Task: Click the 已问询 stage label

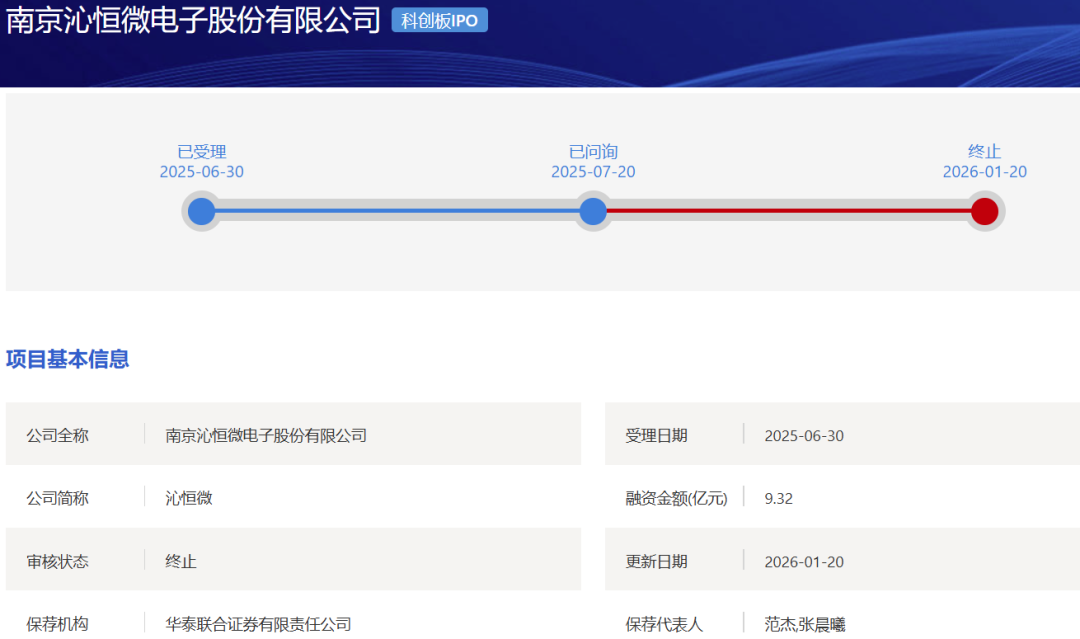Action: pos(593,151)
